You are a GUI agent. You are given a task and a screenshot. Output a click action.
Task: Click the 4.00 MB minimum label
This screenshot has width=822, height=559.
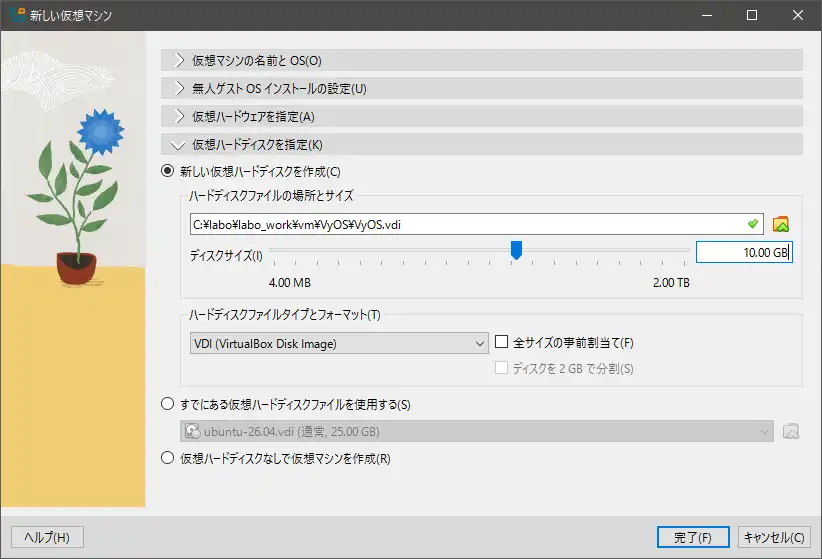coord(290,283)
